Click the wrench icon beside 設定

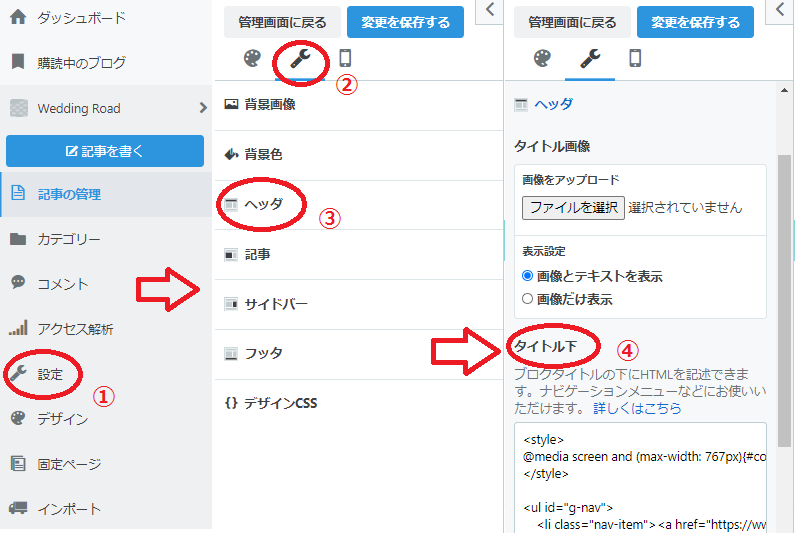[18, 373]
